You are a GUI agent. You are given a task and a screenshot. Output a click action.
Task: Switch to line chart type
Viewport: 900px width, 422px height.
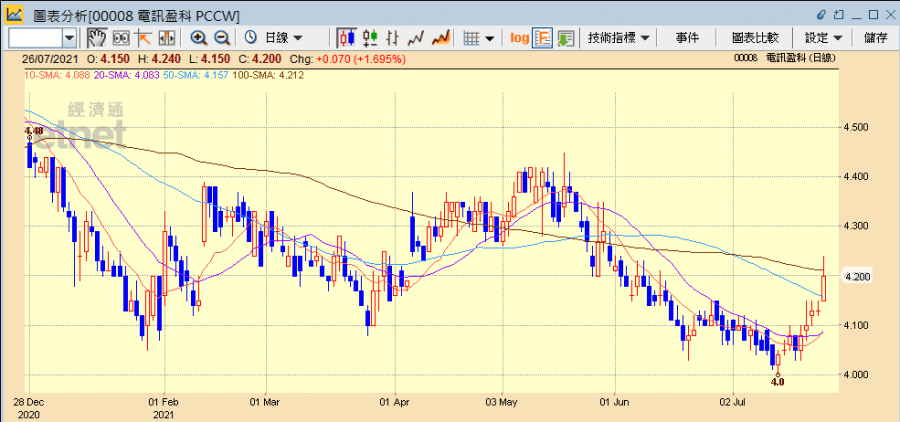tap(416, 37)
